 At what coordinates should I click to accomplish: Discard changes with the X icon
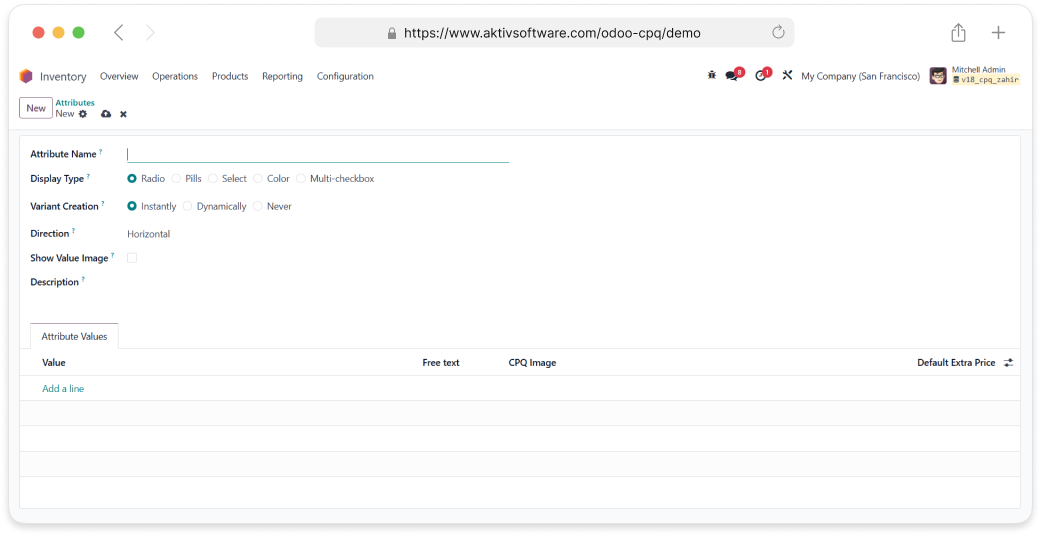point(123,114)
